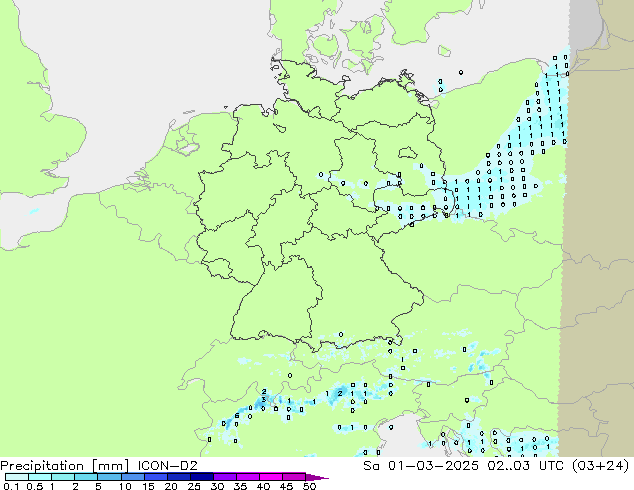Screen dimensions: 634x490
Task: Select the 20–25 mm legend swatch
Action: 178,477
